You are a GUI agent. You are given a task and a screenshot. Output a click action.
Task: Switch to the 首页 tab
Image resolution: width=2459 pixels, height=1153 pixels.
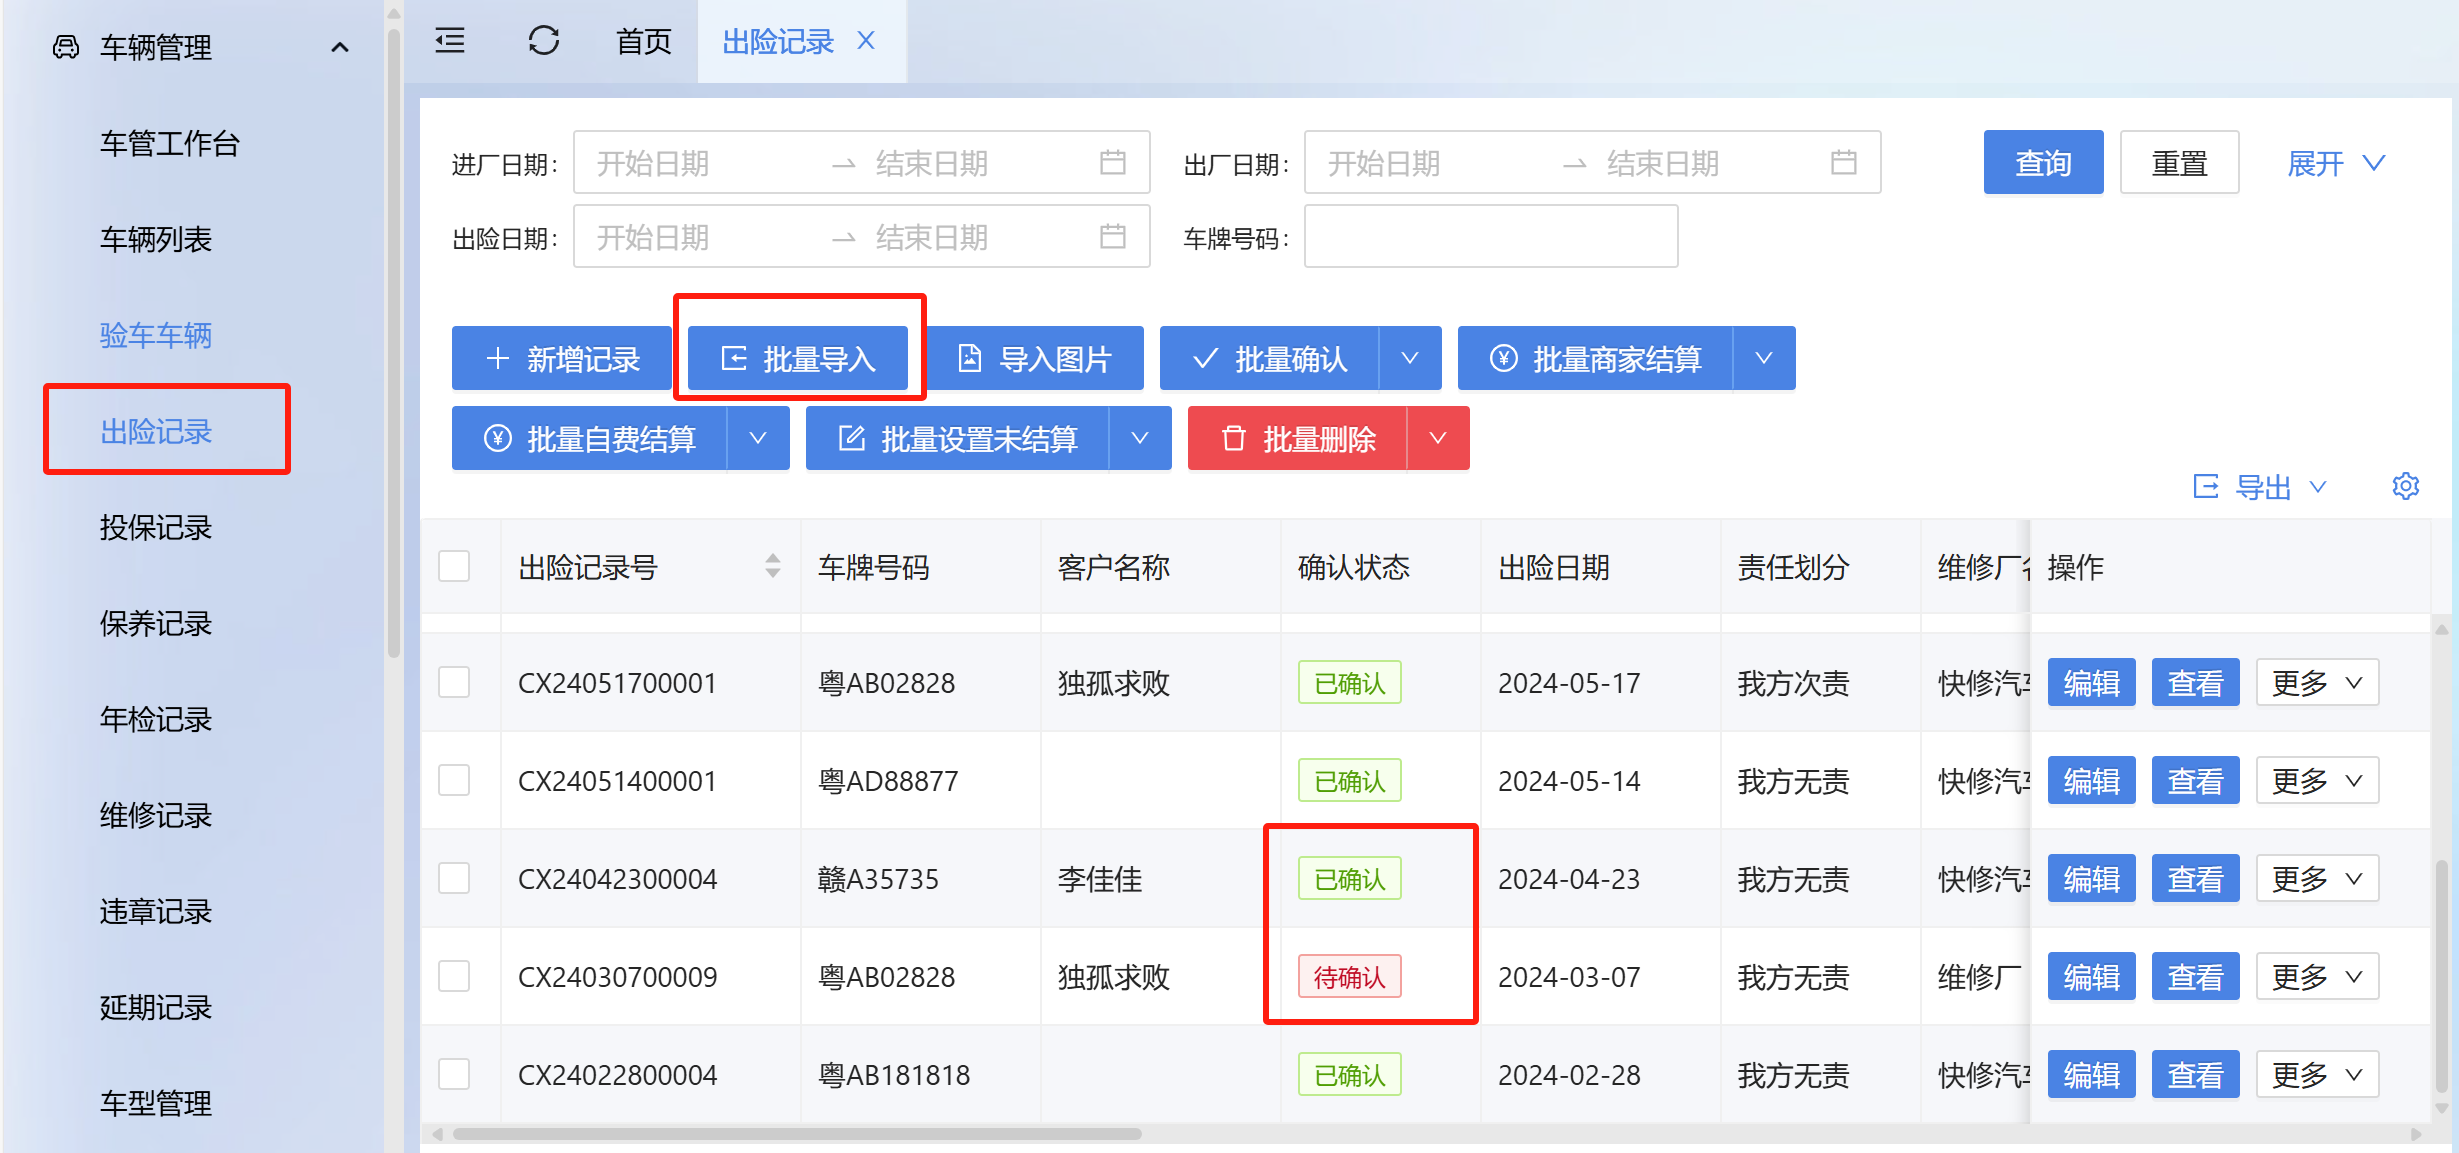coord(643,41)
